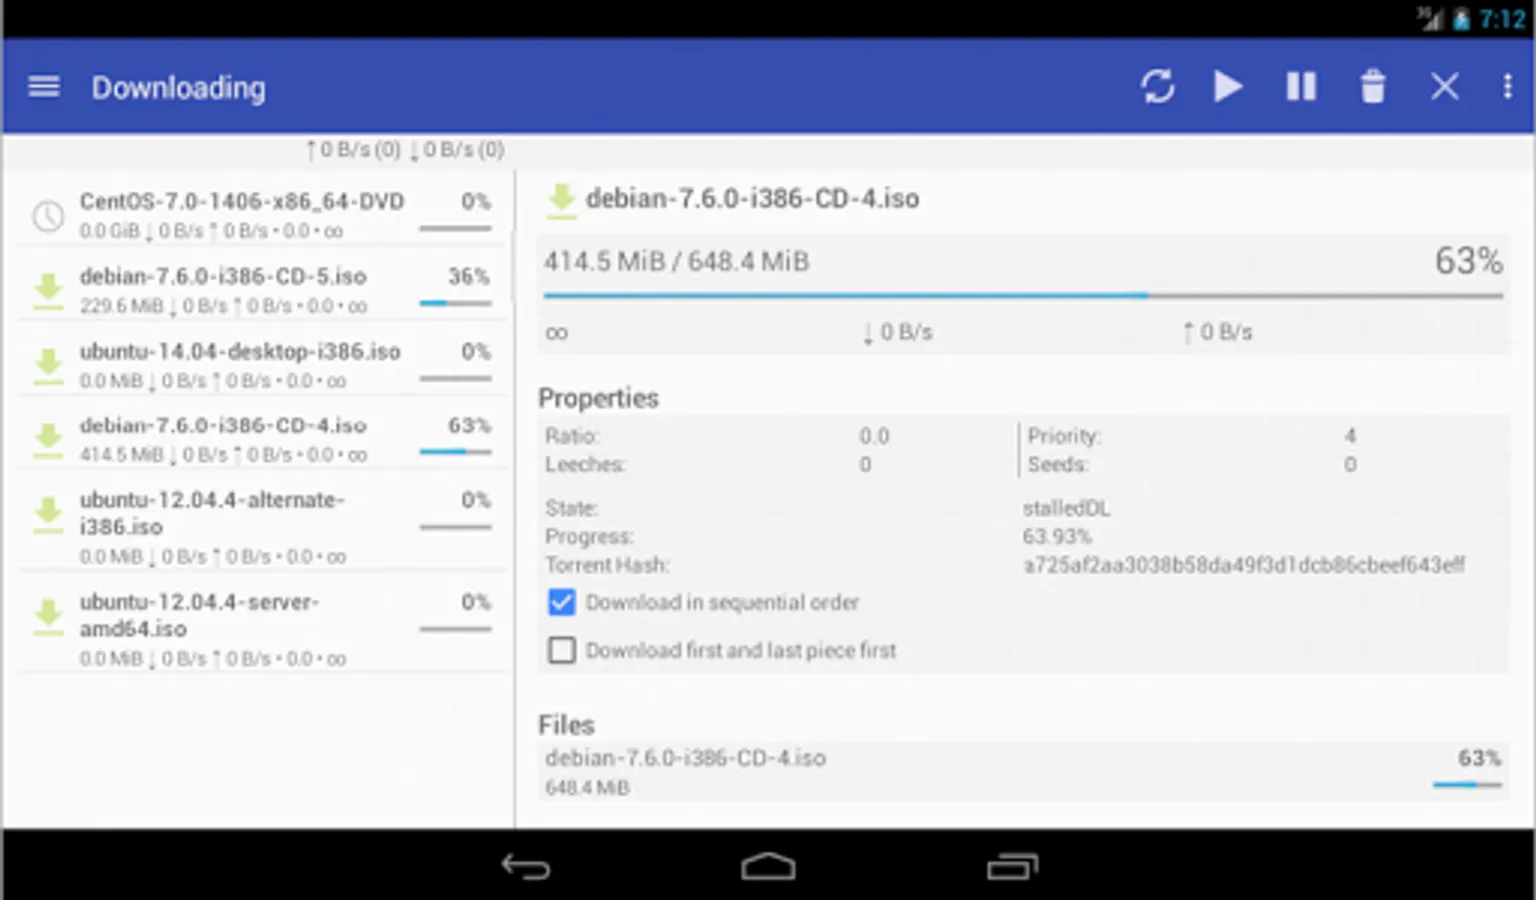Tap the torrent hash value
1536x900 pixels.
click(x=1244, y=565)
